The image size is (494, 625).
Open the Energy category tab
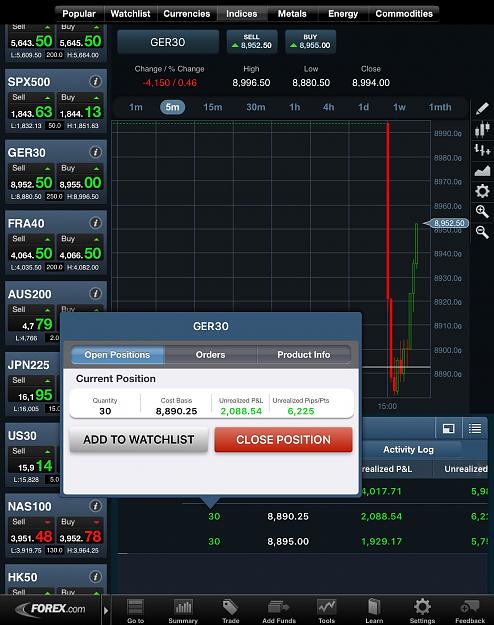coord(343,14)
